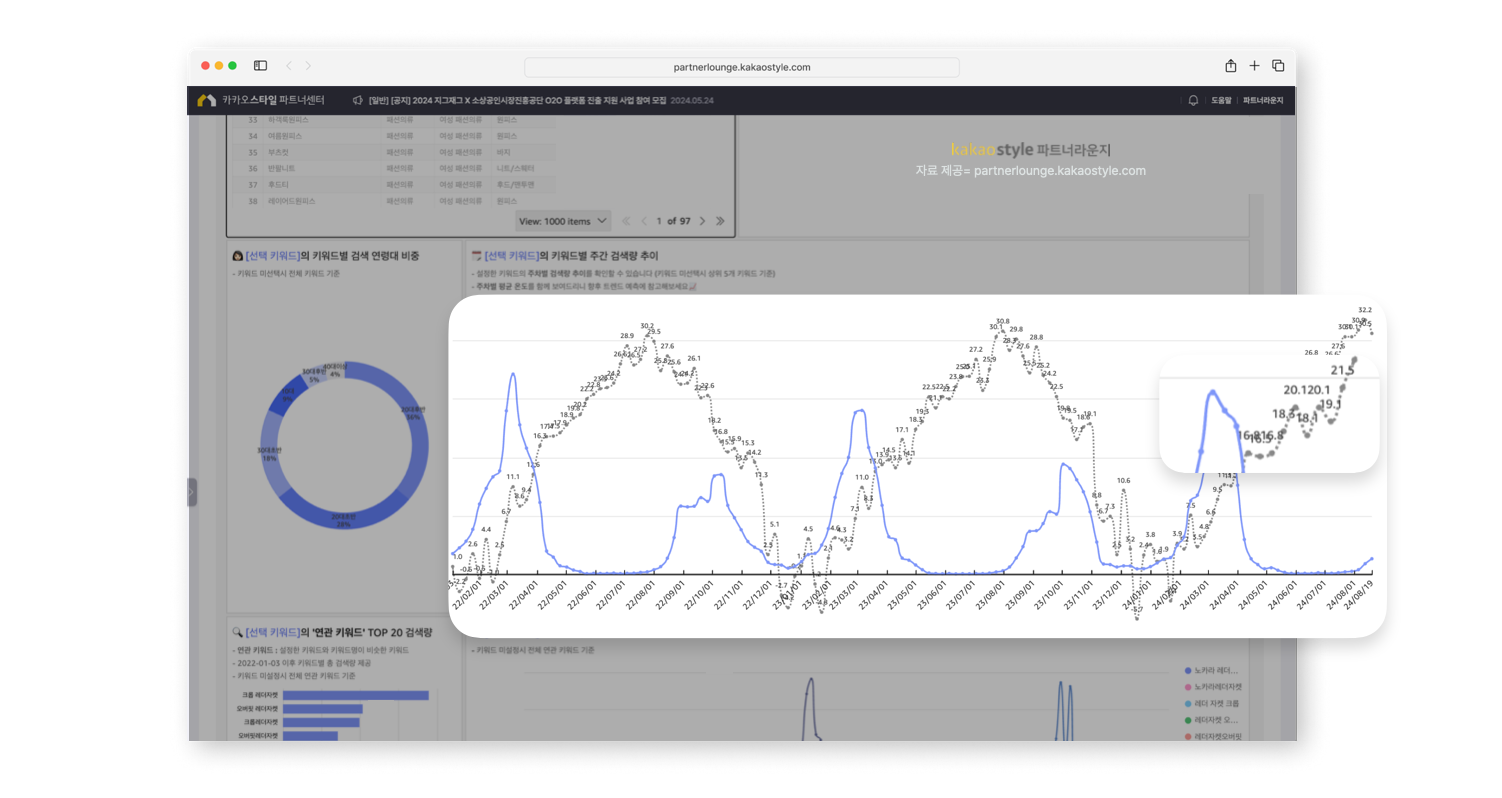This screenshot has height=798, width=1502.
Task: Jump to the last table page
Action: click(720, 221)
